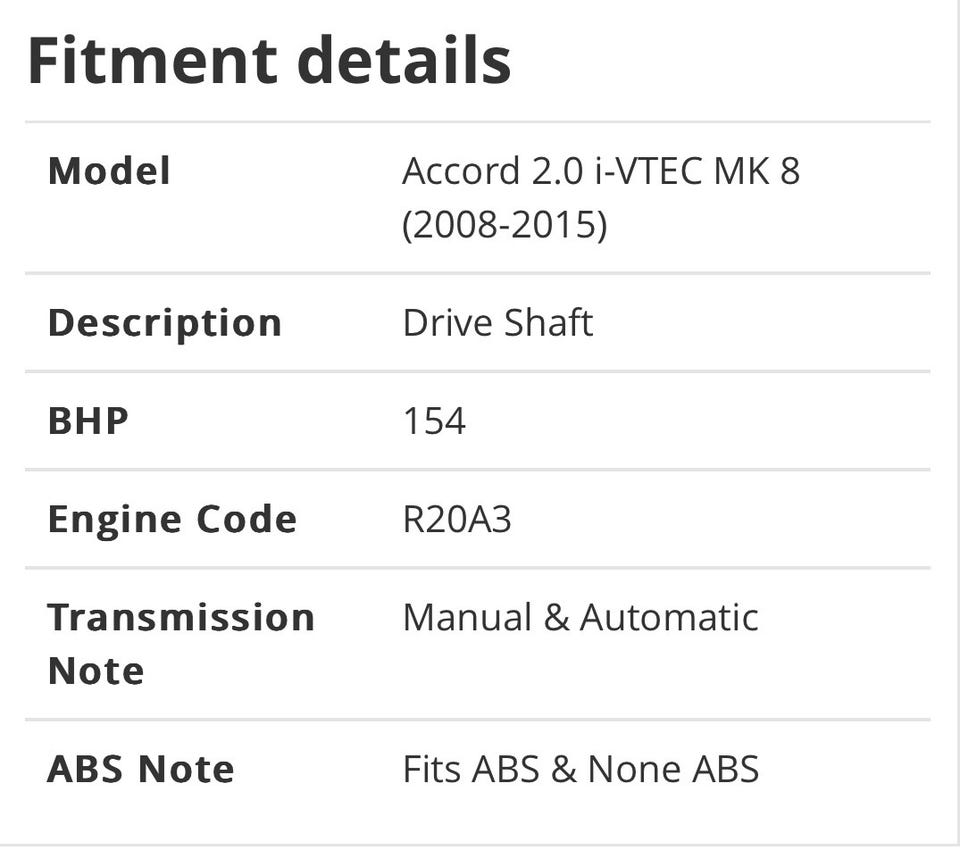
Task: Select the 154 BHP value
Action: 434,421
